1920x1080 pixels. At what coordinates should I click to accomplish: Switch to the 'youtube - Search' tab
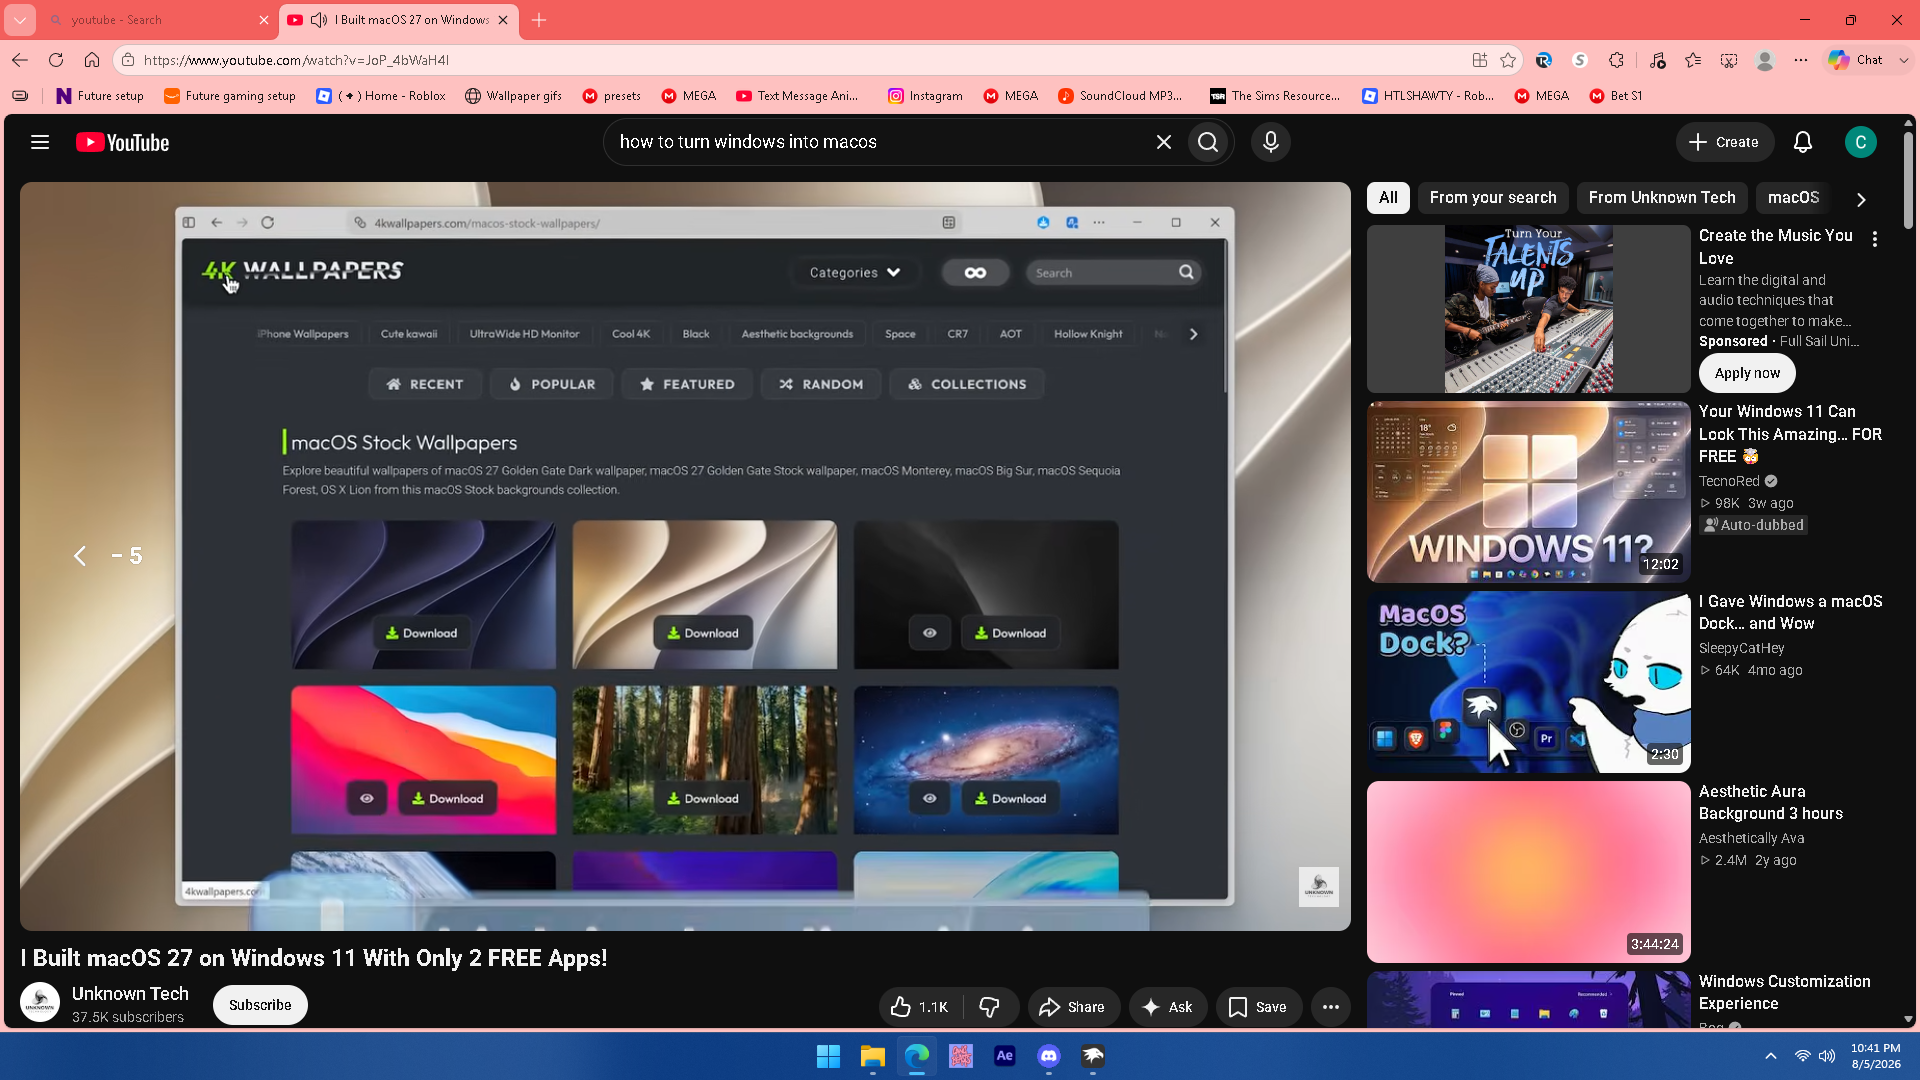coord(158,20)
